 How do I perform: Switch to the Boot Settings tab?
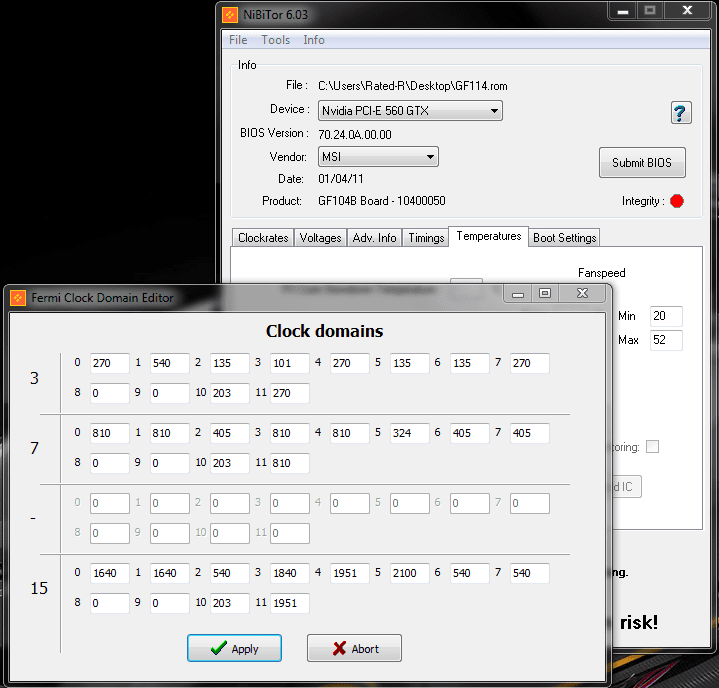coord(564,238)
